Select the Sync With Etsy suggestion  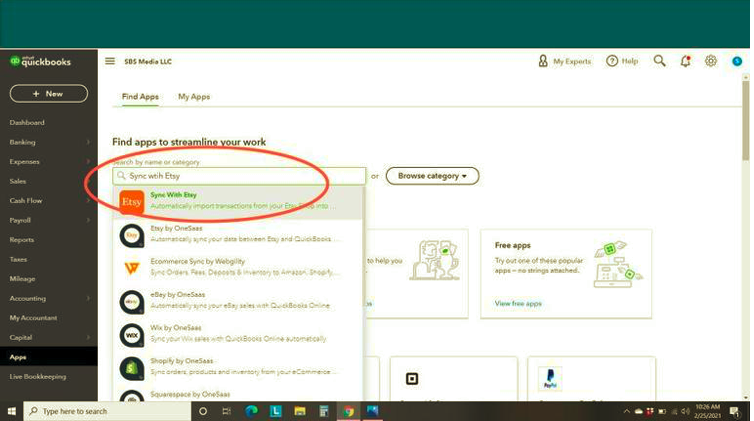[238, 202]
